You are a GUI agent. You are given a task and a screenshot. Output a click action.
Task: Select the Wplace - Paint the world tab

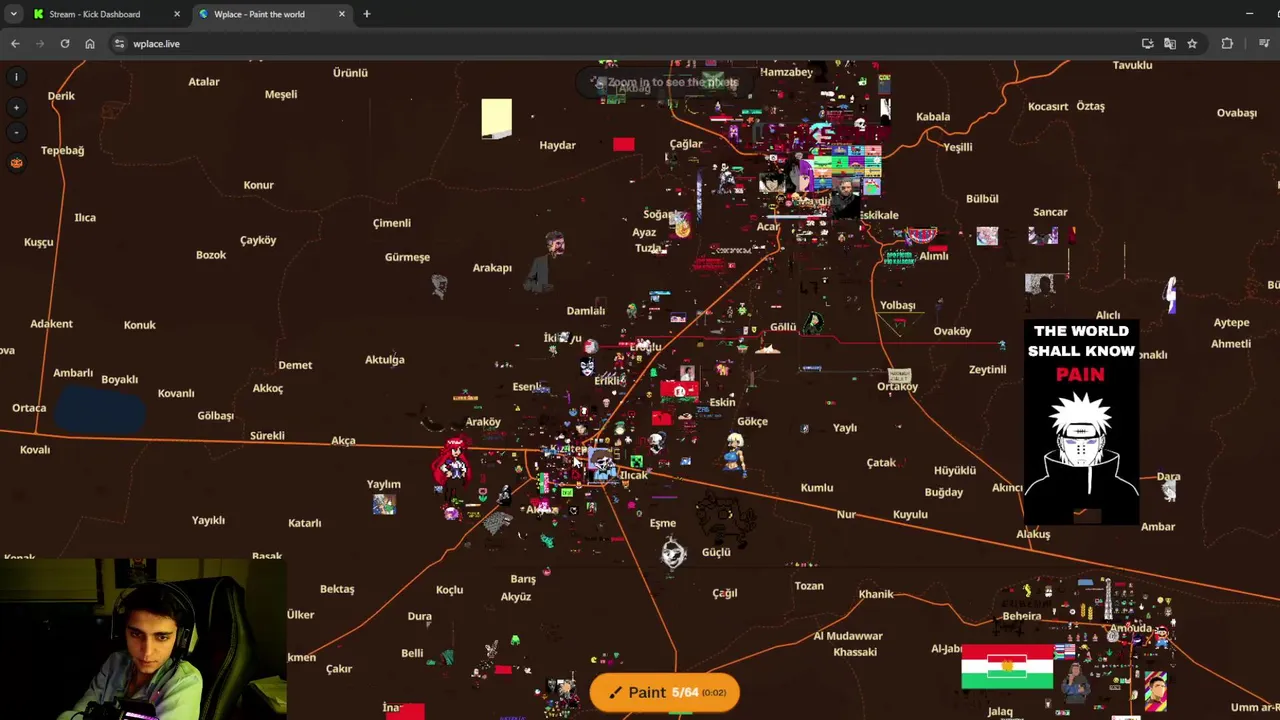pos(271,14)
